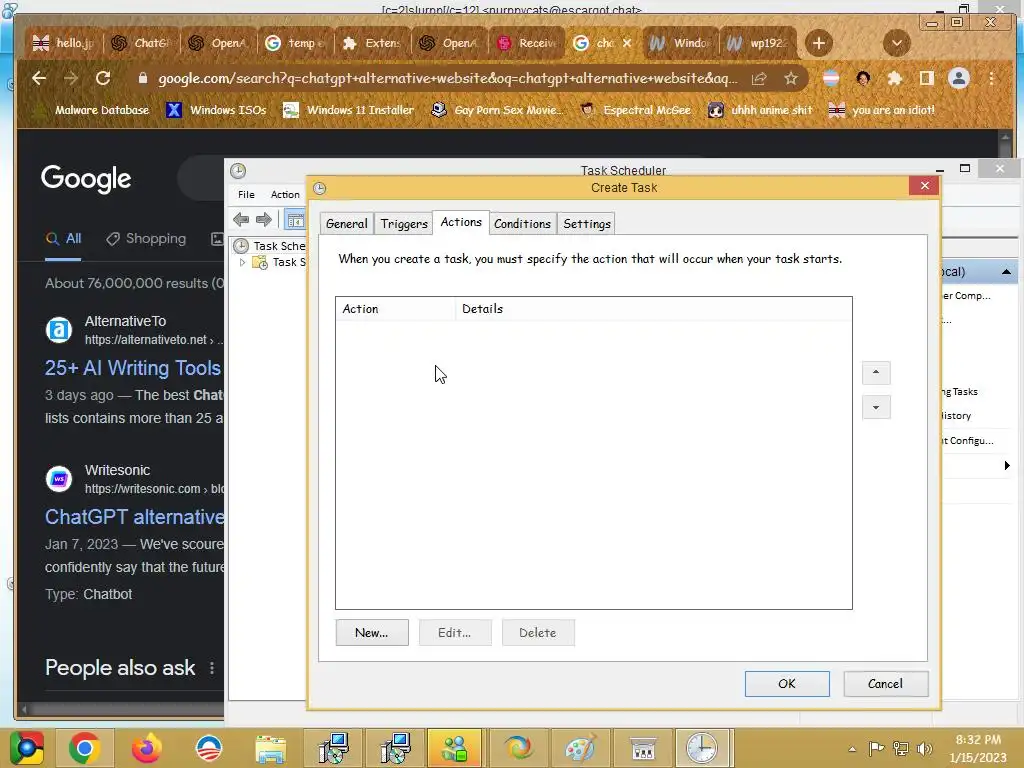Switch to the hello.jp browser tab
This screenshot has height=768, width=1024.
point(63,44)
